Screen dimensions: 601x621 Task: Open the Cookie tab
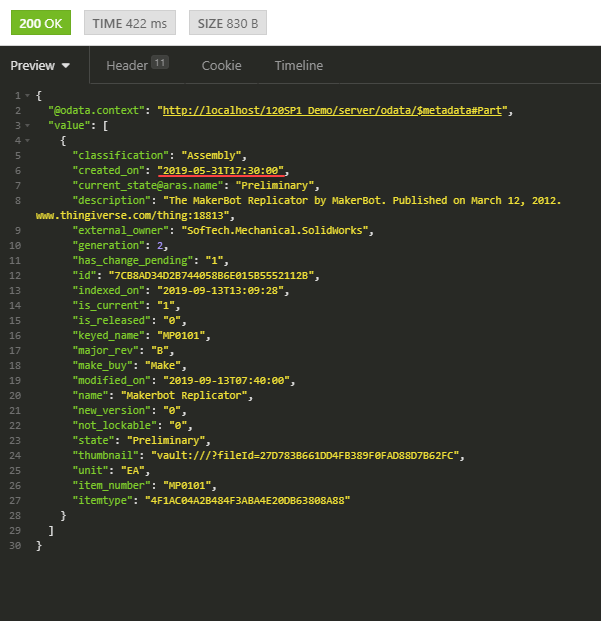(x=221, y=66)
